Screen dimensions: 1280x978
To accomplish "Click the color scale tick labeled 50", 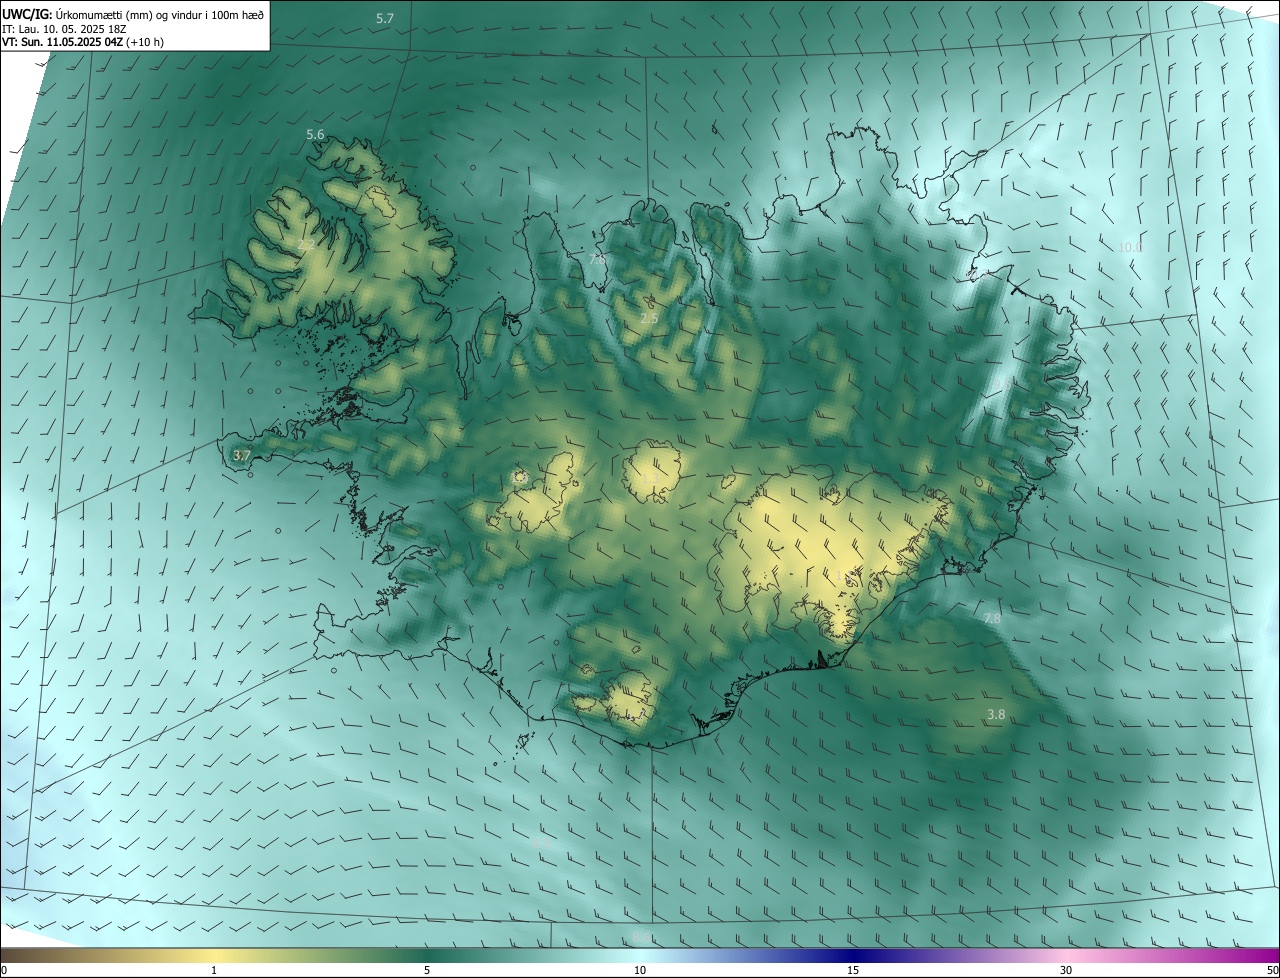I will [x=1272, y=970].
